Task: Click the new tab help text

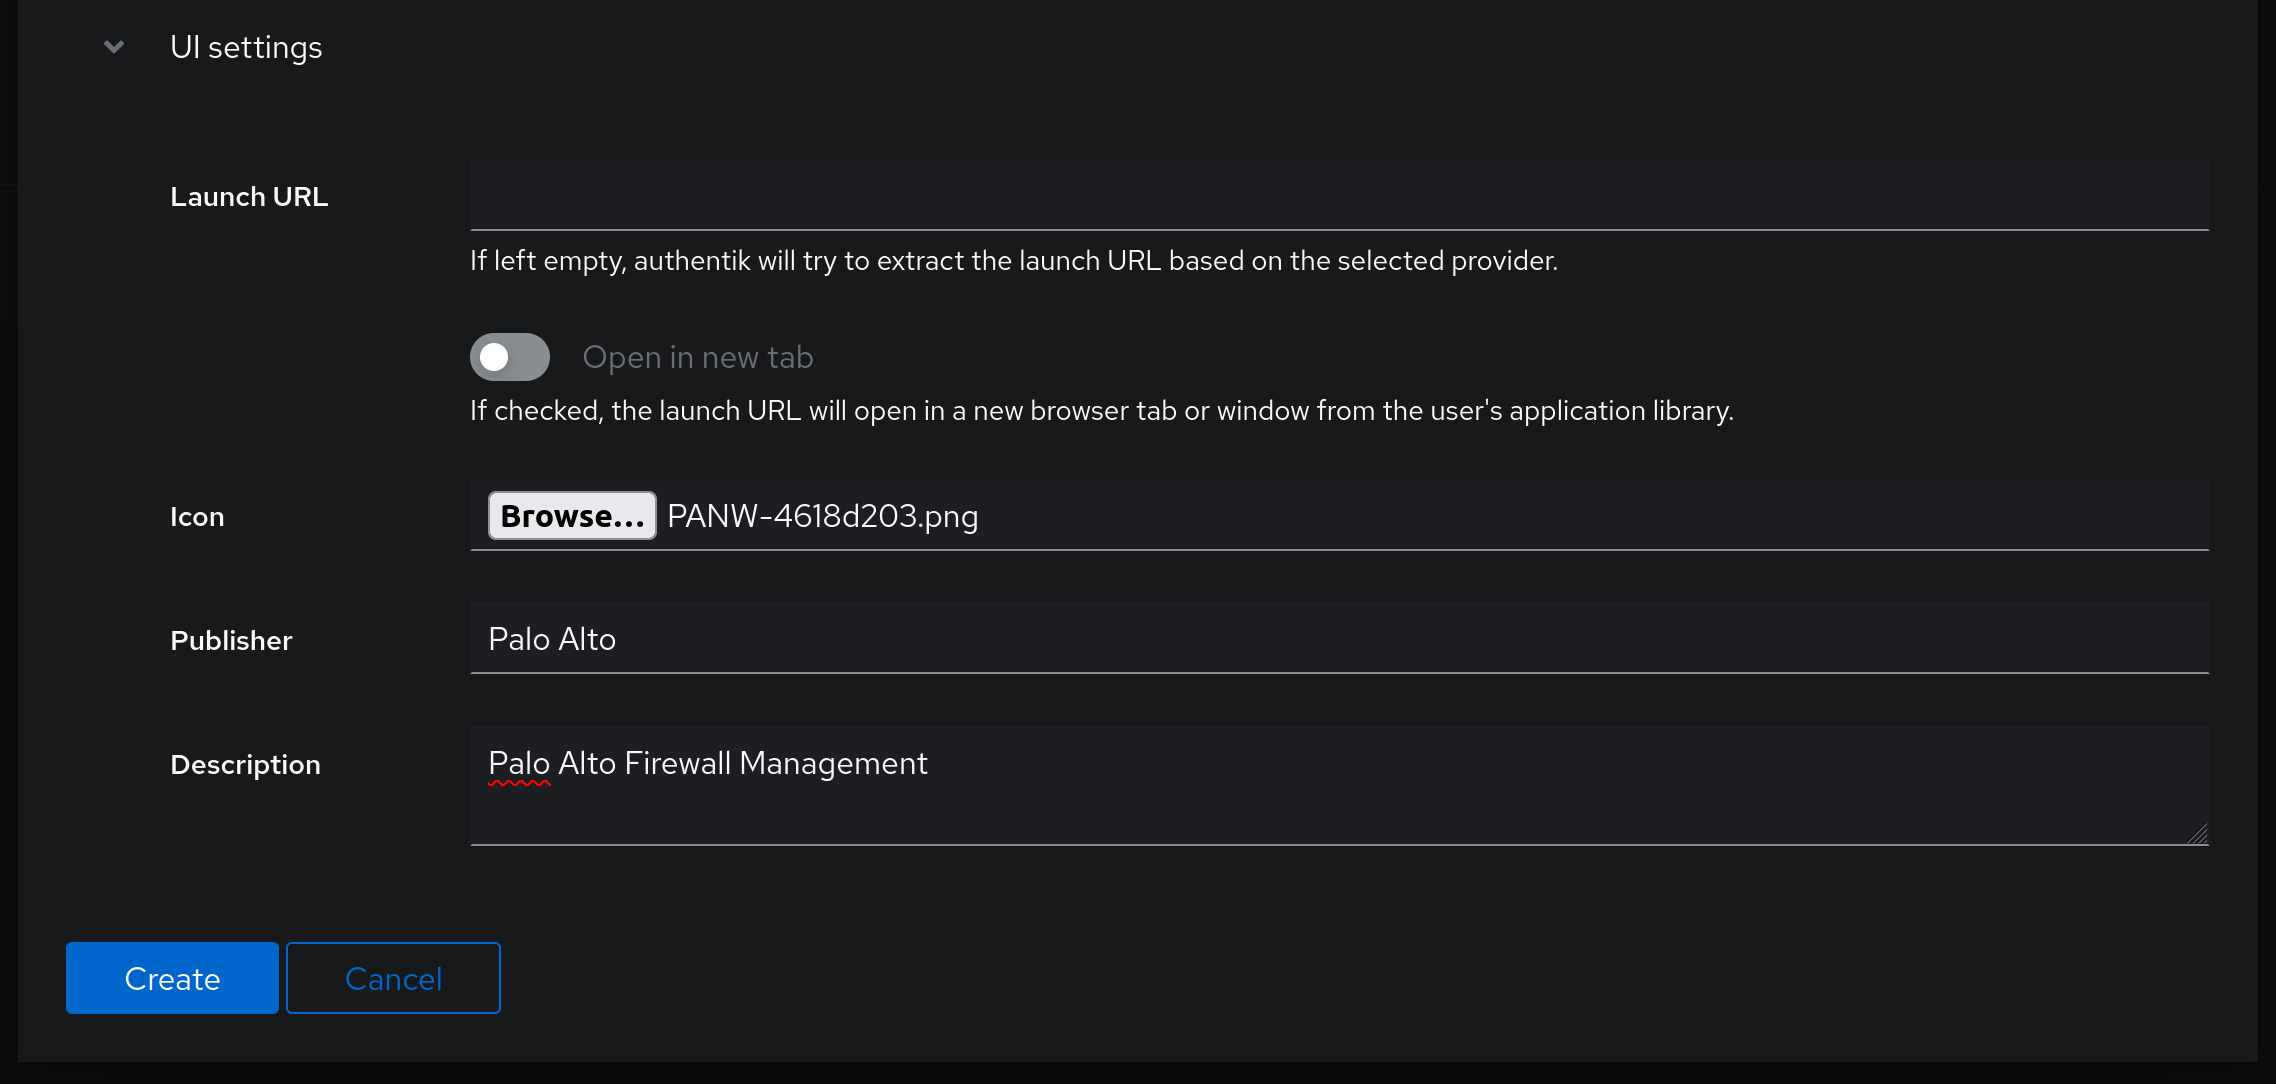Action: (x=1102, y=411)
